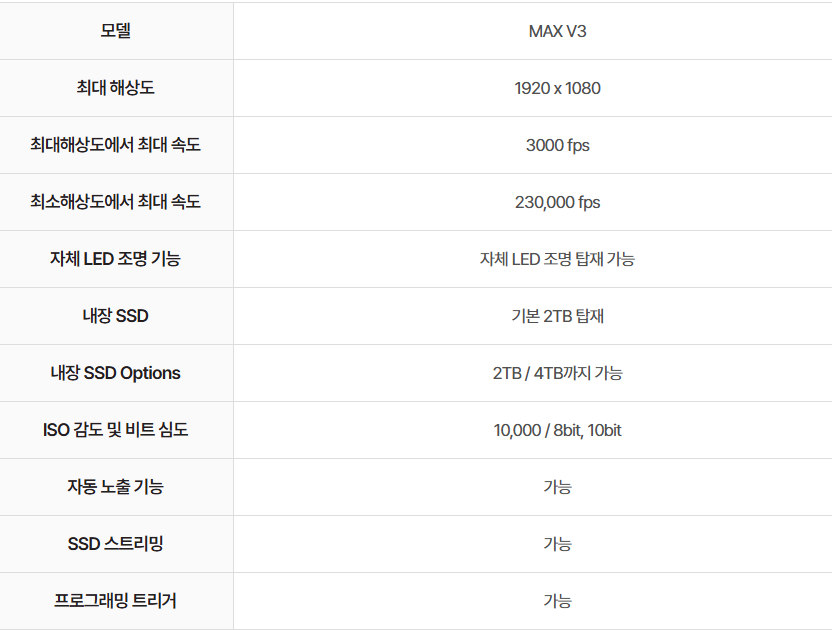The width and height of the screenshot is (832, 630).
Task: Click the 'ISO 감도 및 비트 심도' label
Action: tap(116, 430)
